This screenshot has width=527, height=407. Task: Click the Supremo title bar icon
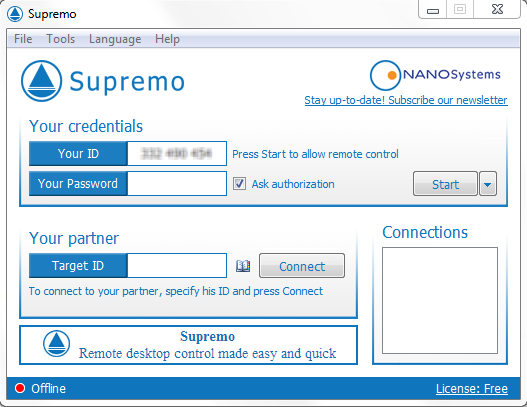click(x=15, y=14)
